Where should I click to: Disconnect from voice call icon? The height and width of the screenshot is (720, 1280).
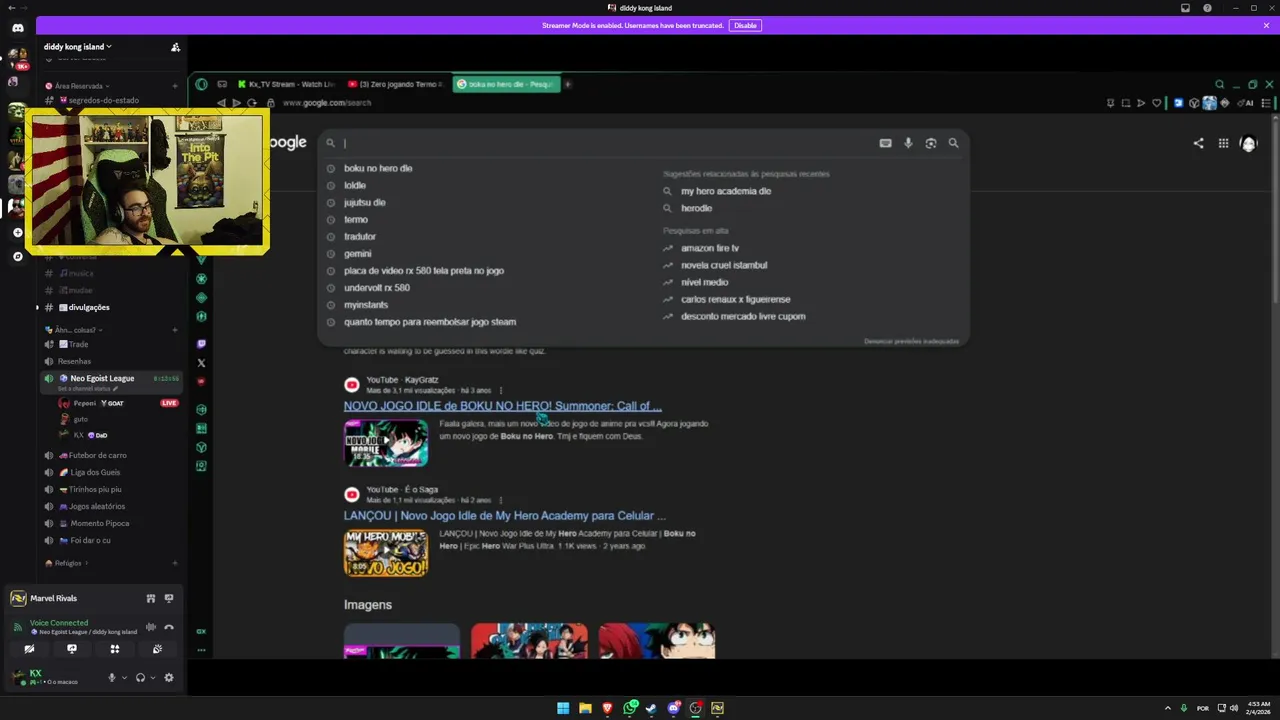coord(169,627)
